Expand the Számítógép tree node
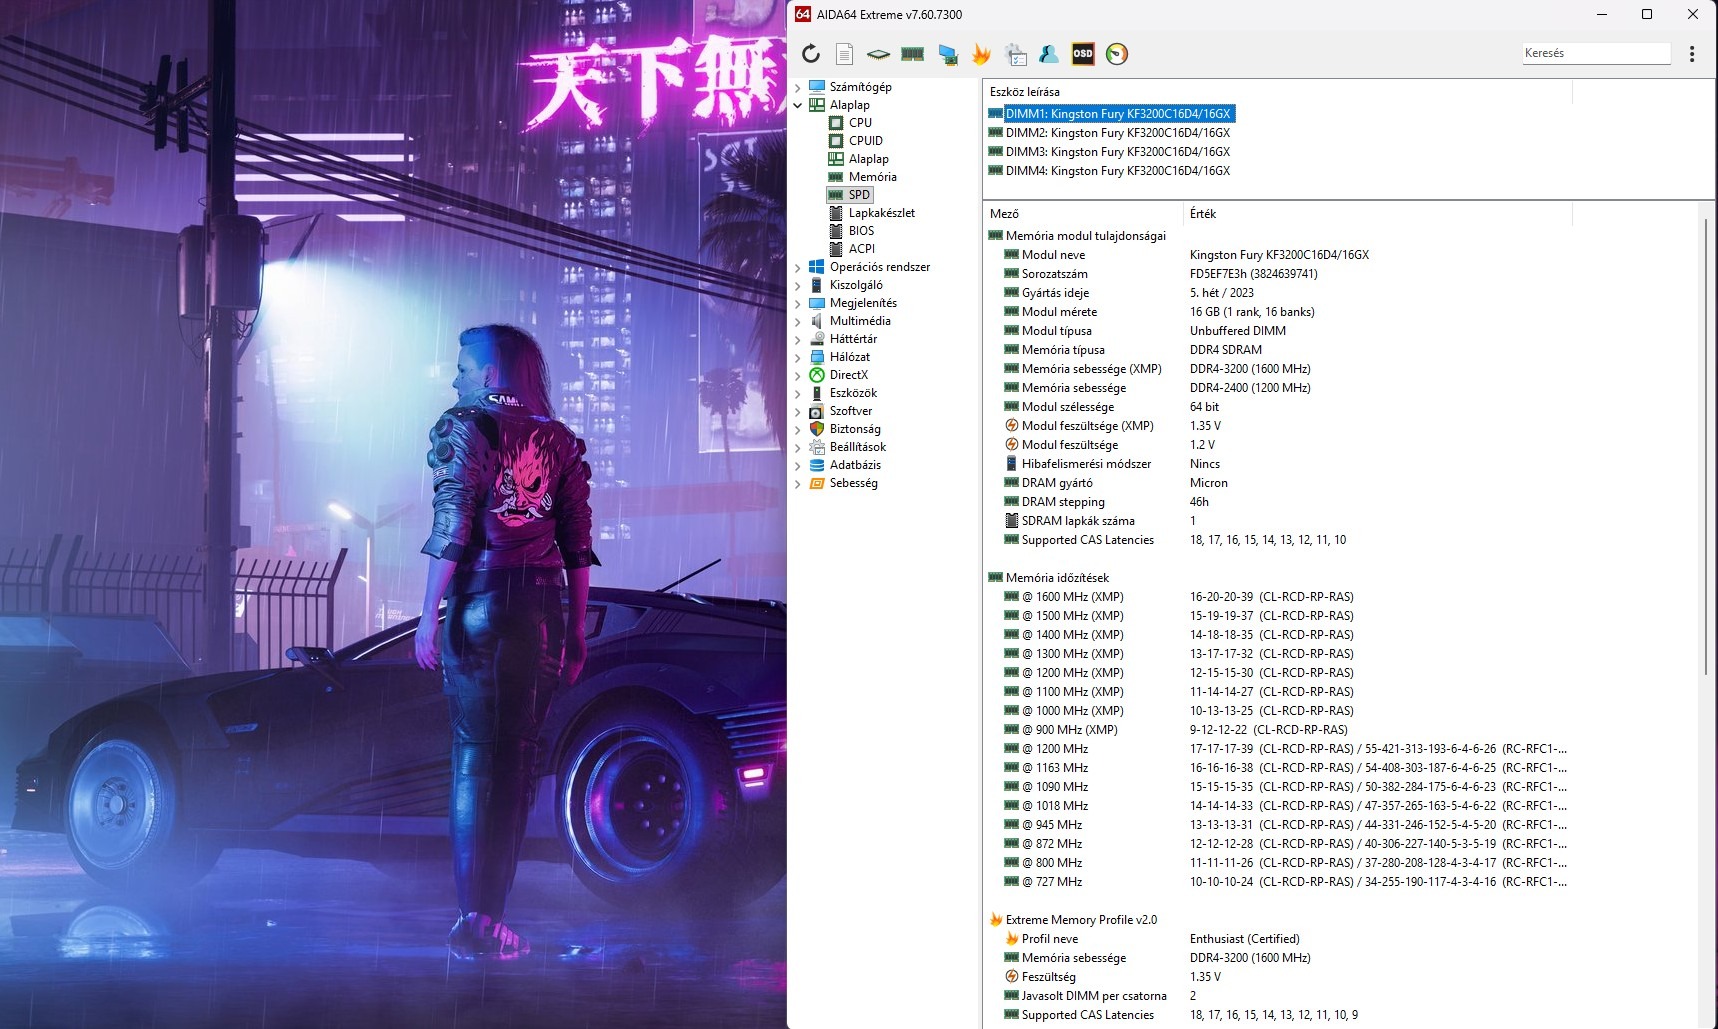 click(797, 87)
